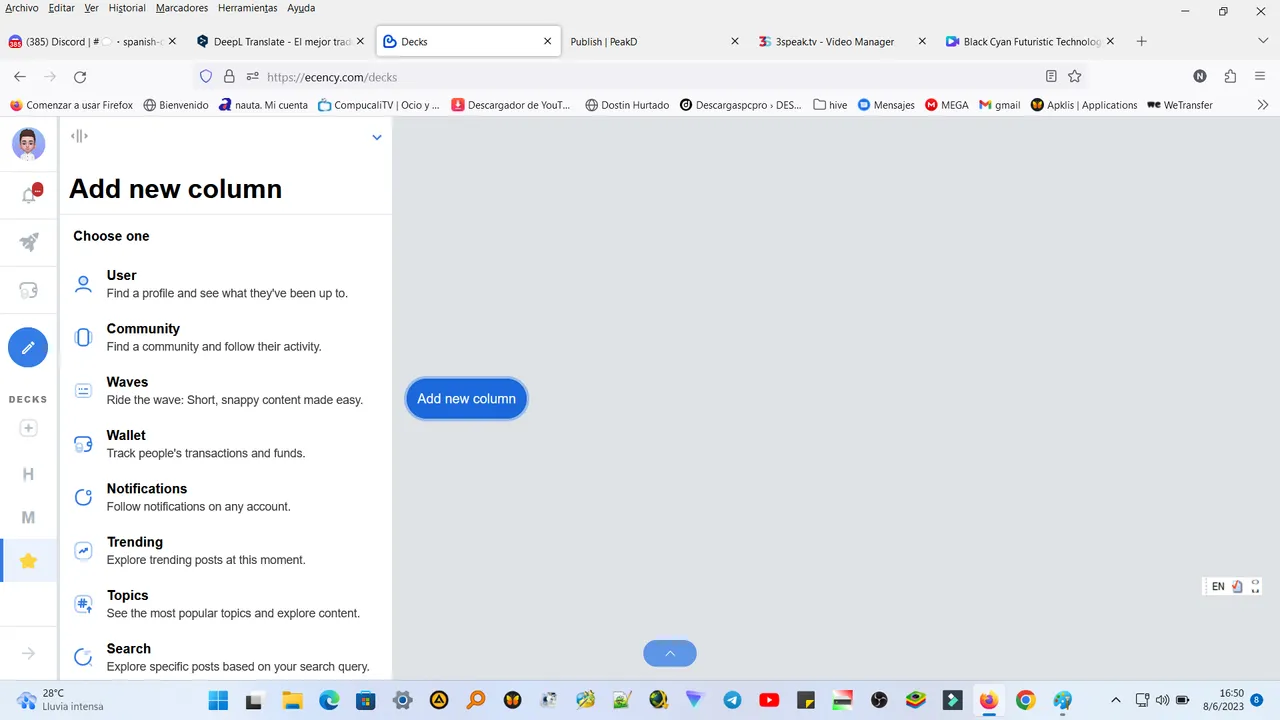The width and height of the screenshot is (1280, 720).
Task: Focus the address bar showing ecency.com/decks
Action: coord(640,77)
